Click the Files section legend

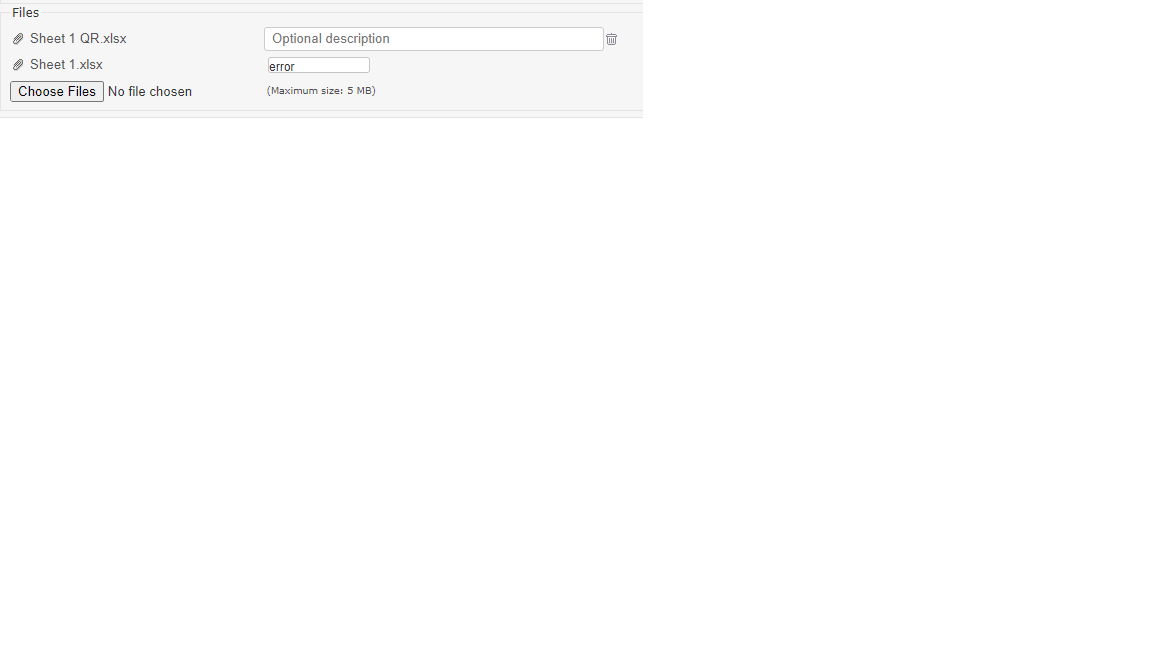pos(26,12)
